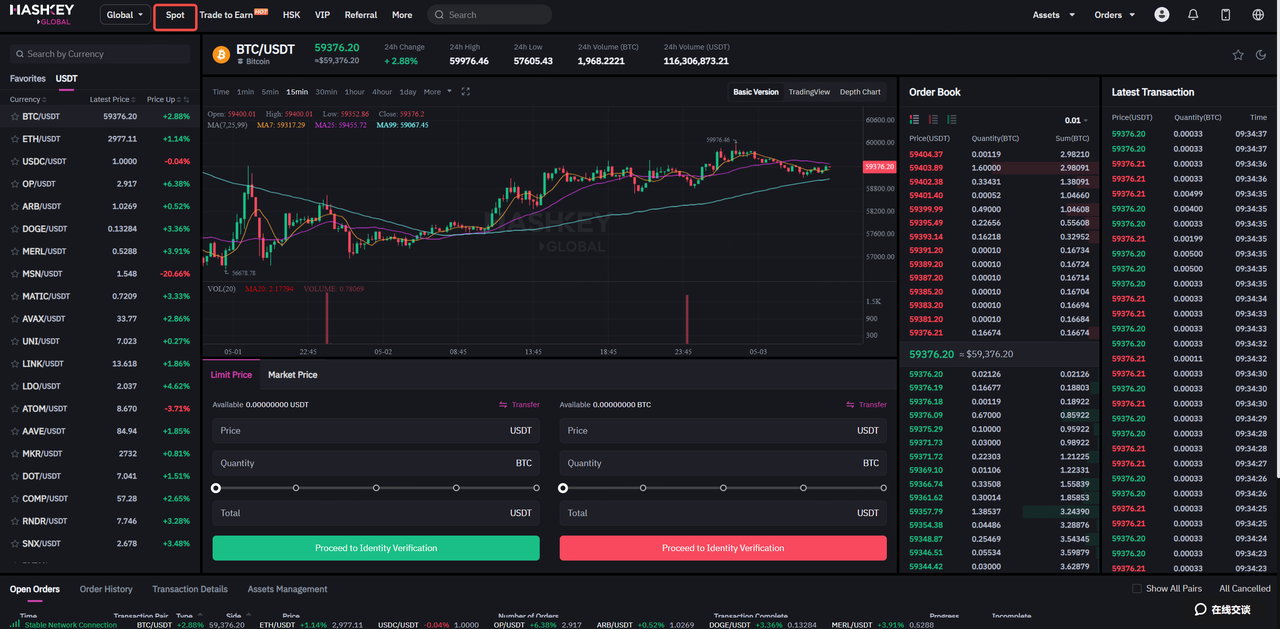Open the More timeframes dropdown on chart
1280x629 pixels.
[x=438, y=92]
